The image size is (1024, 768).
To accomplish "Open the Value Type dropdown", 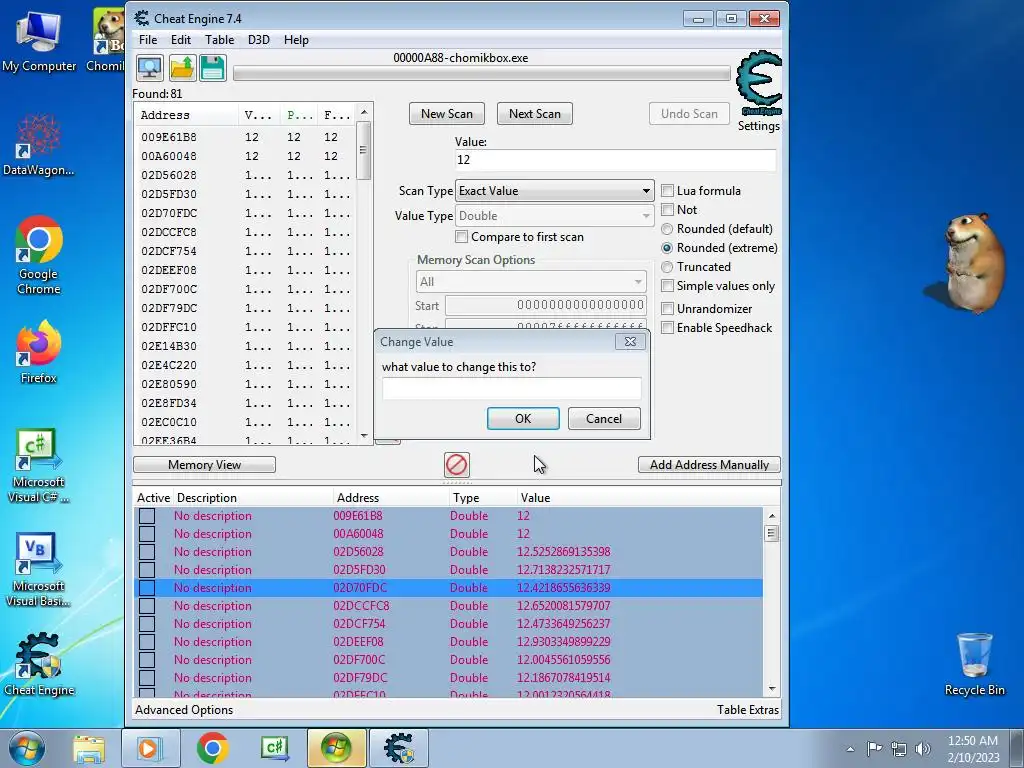I will tap(554, 216).
